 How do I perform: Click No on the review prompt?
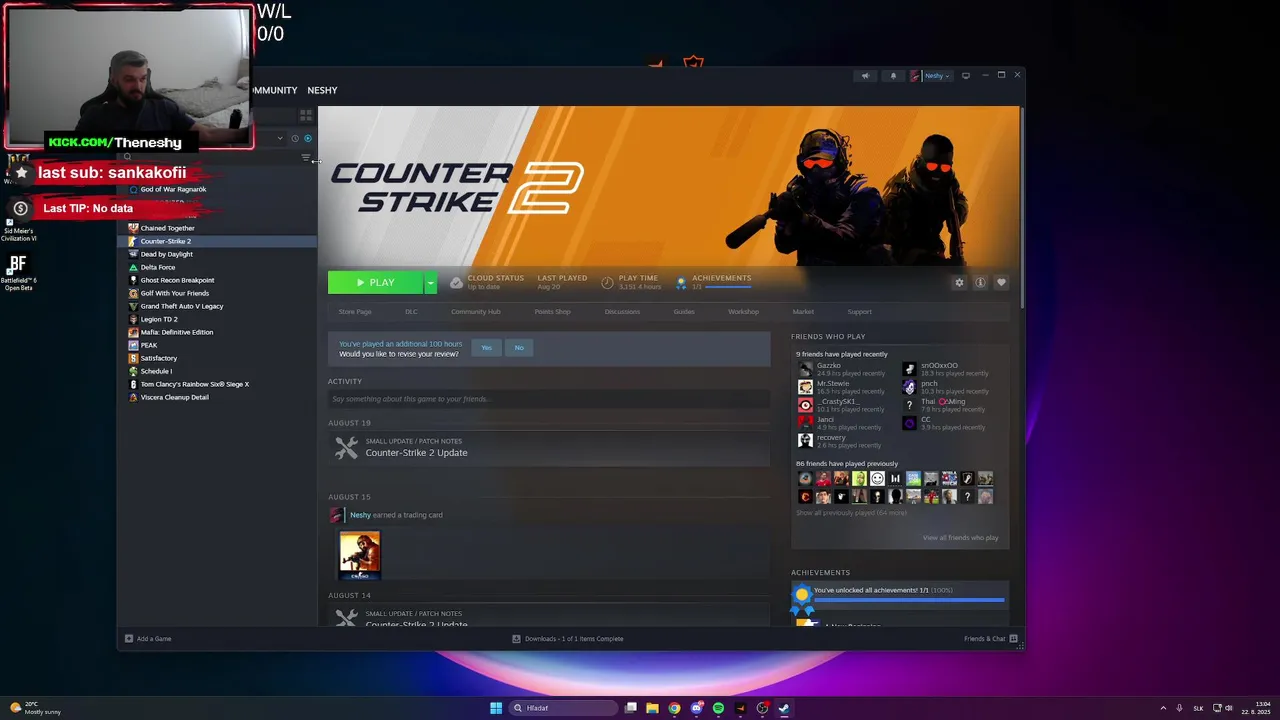click(x=519, y=348)
